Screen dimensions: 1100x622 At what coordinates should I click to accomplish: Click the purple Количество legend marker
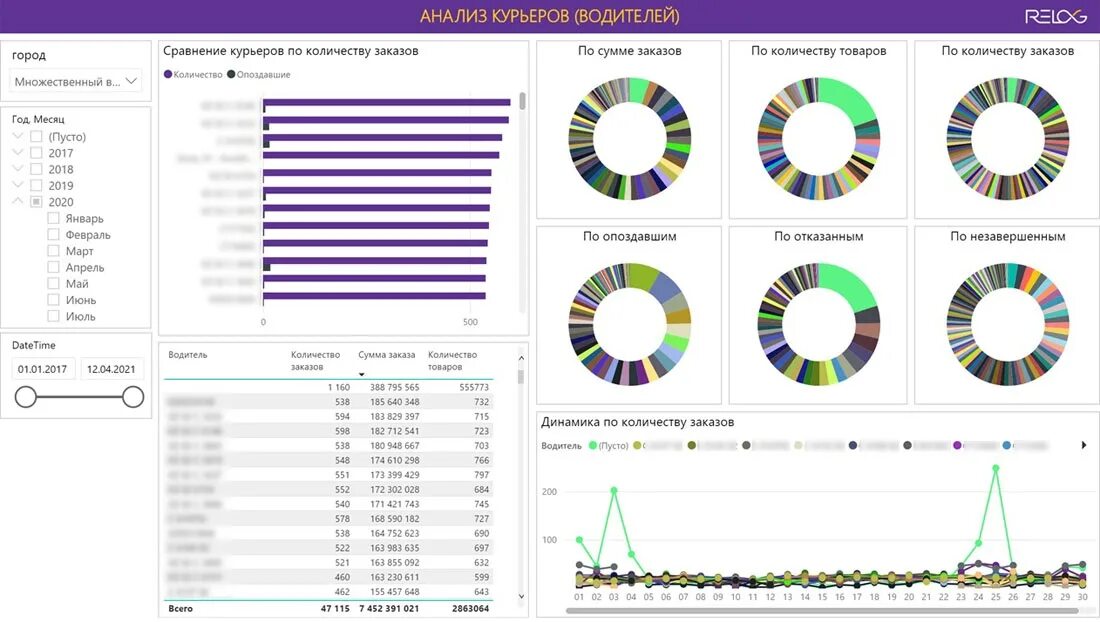pyautogui.click(x=168, y=74)
